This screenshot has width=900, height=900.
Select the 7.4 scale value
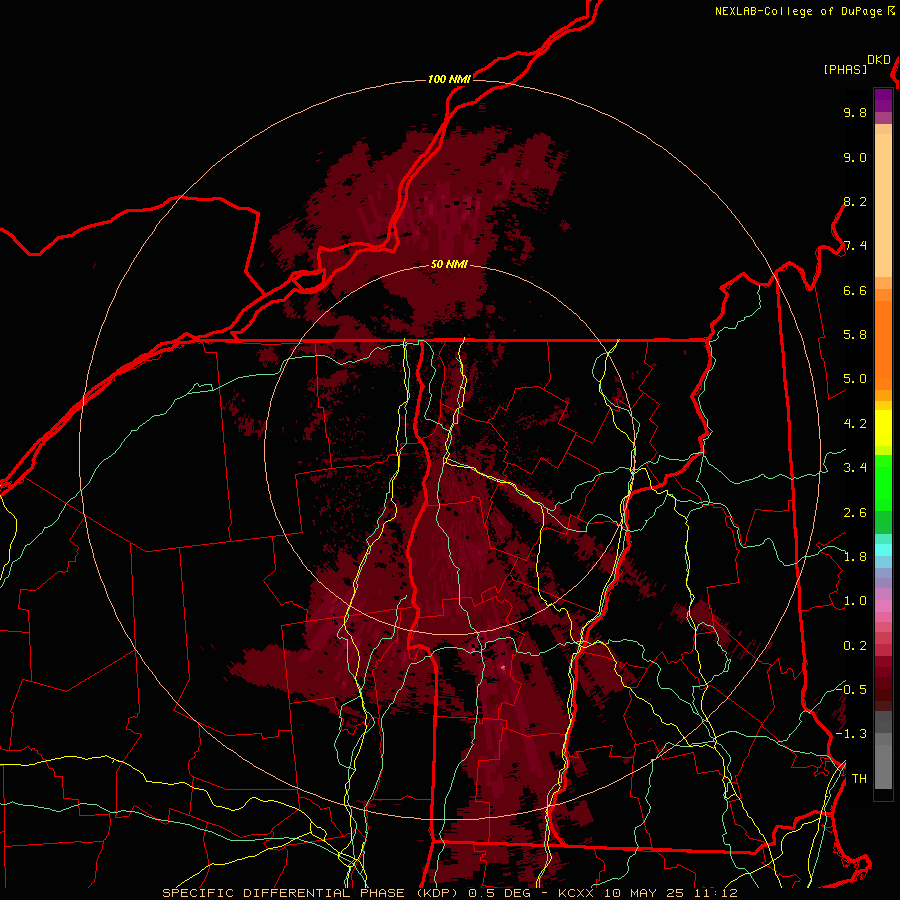click(x=855, y=246)
